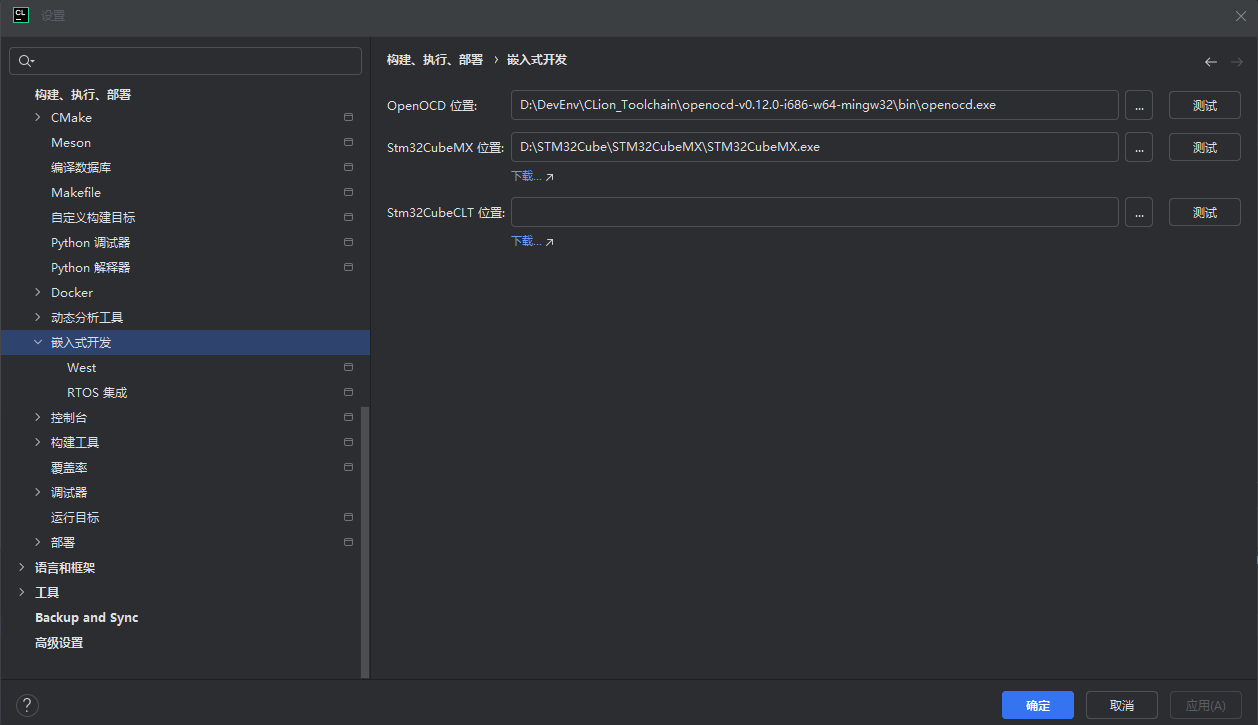Click the project-level icon beside 控制台
Viewport: 1258px width, 725px height.
[348, 417]
